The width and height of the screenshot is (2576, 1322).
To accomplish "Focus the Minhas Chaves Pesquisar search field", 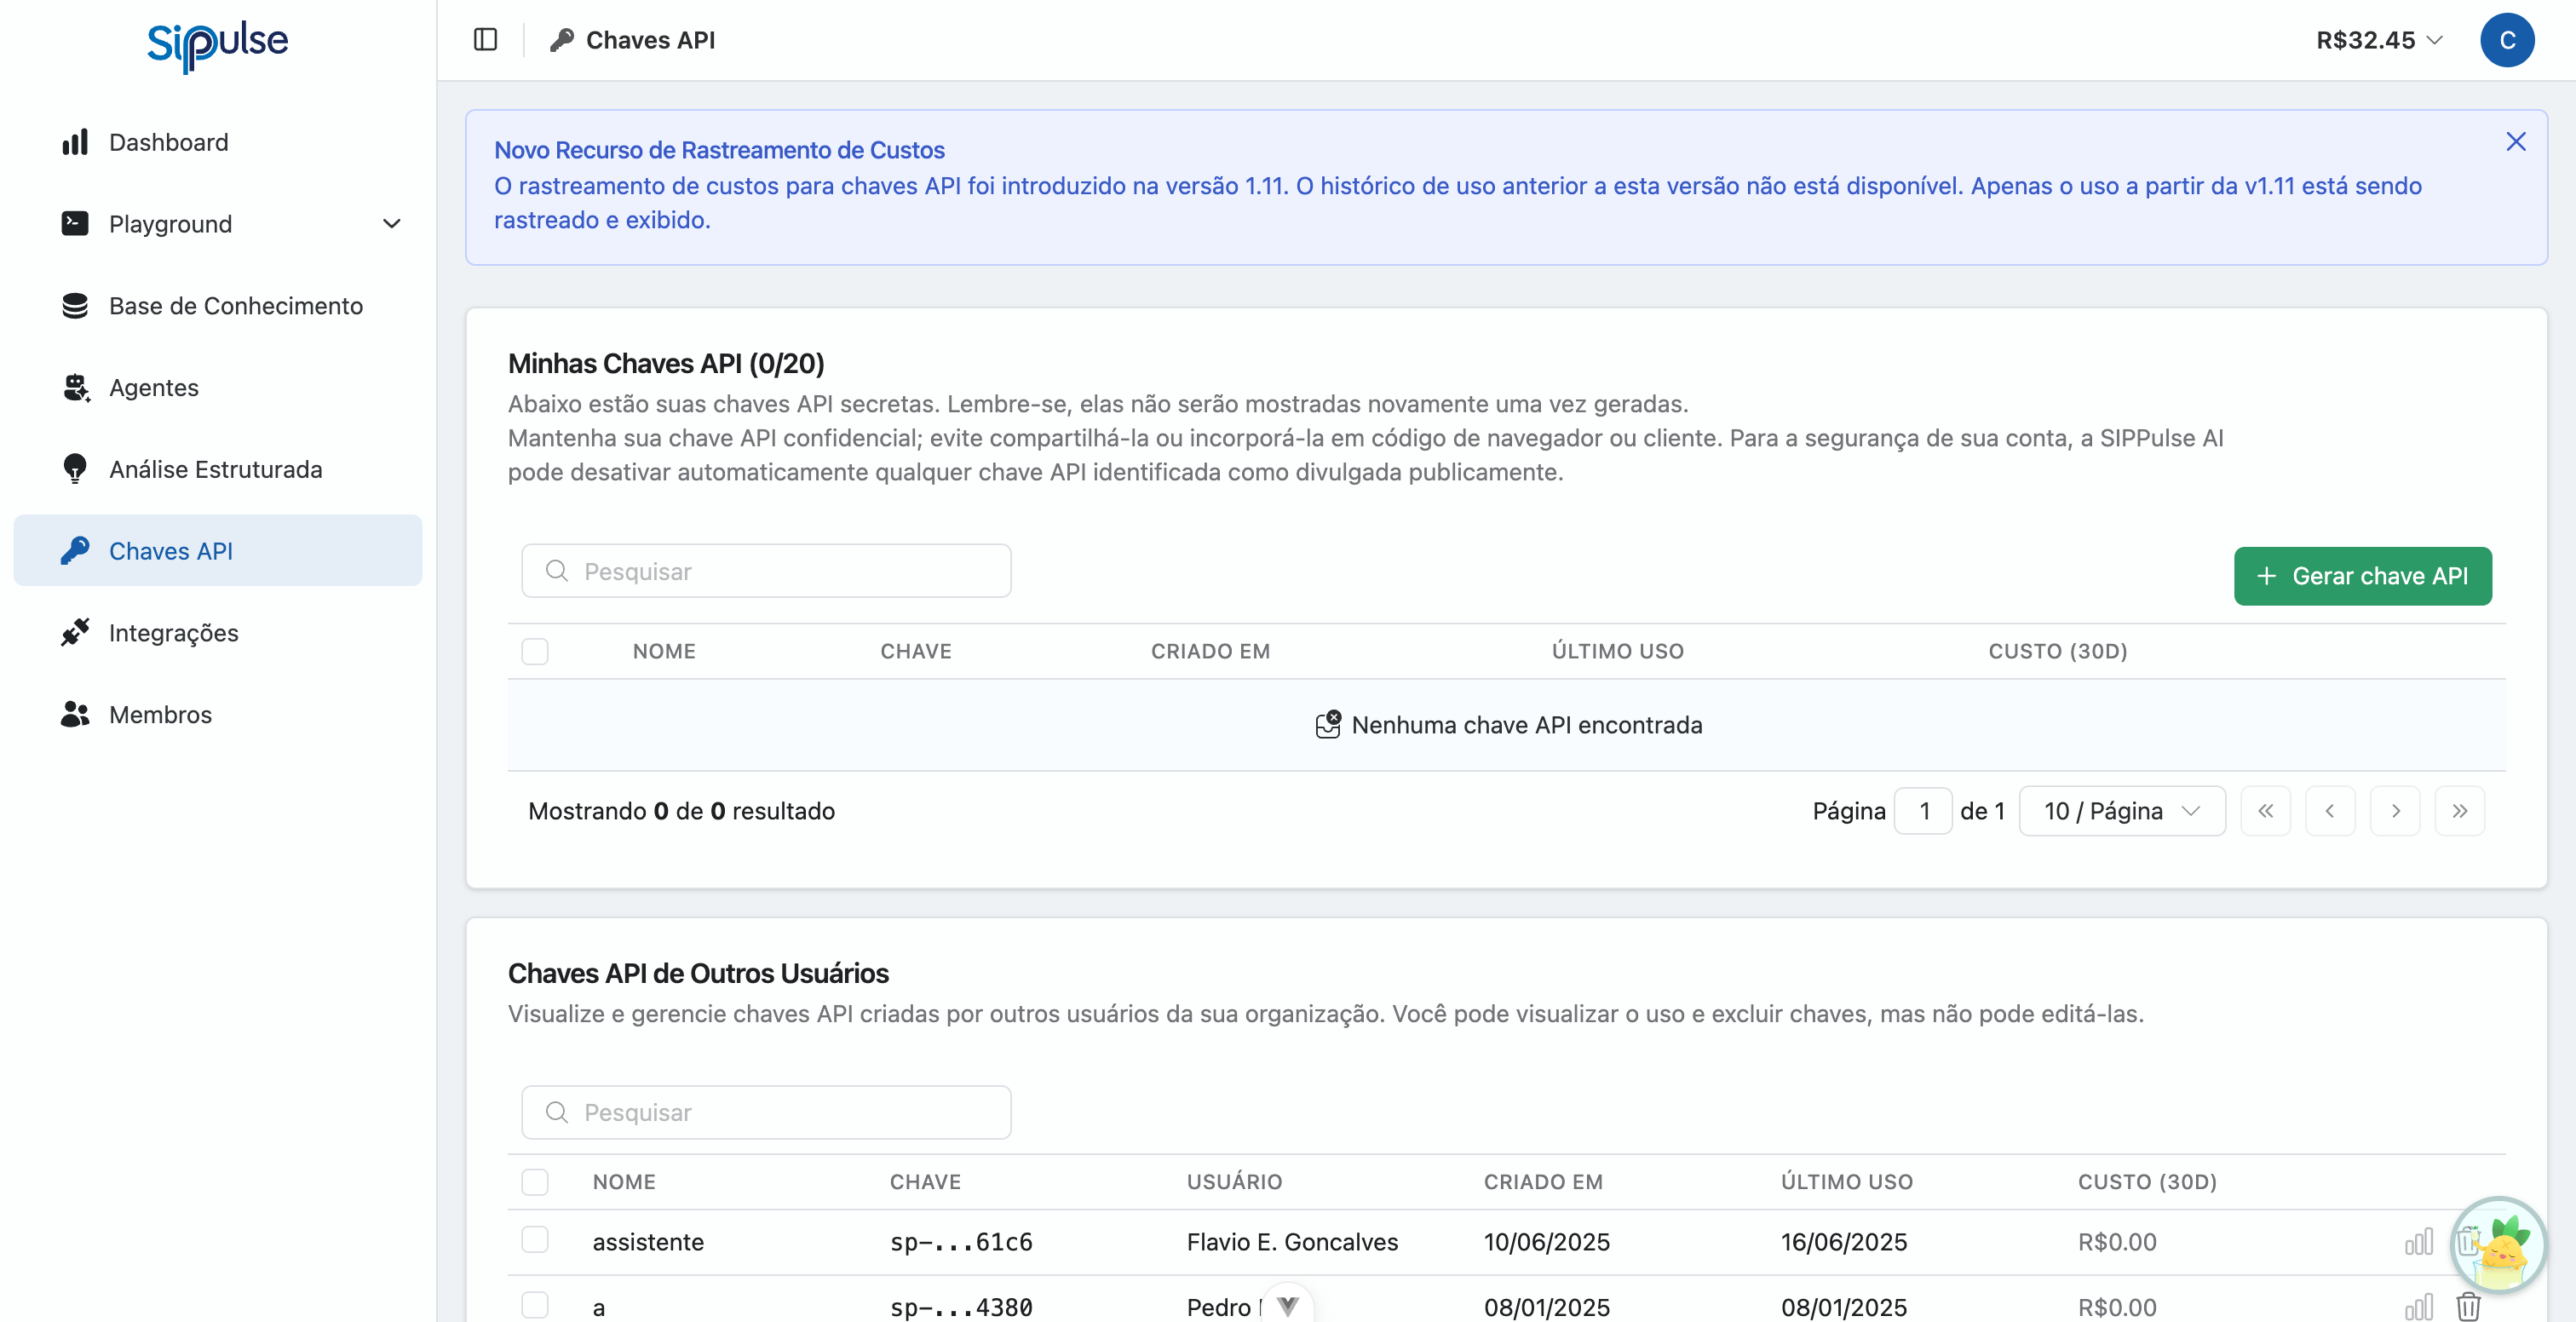I will pos(766,571).
